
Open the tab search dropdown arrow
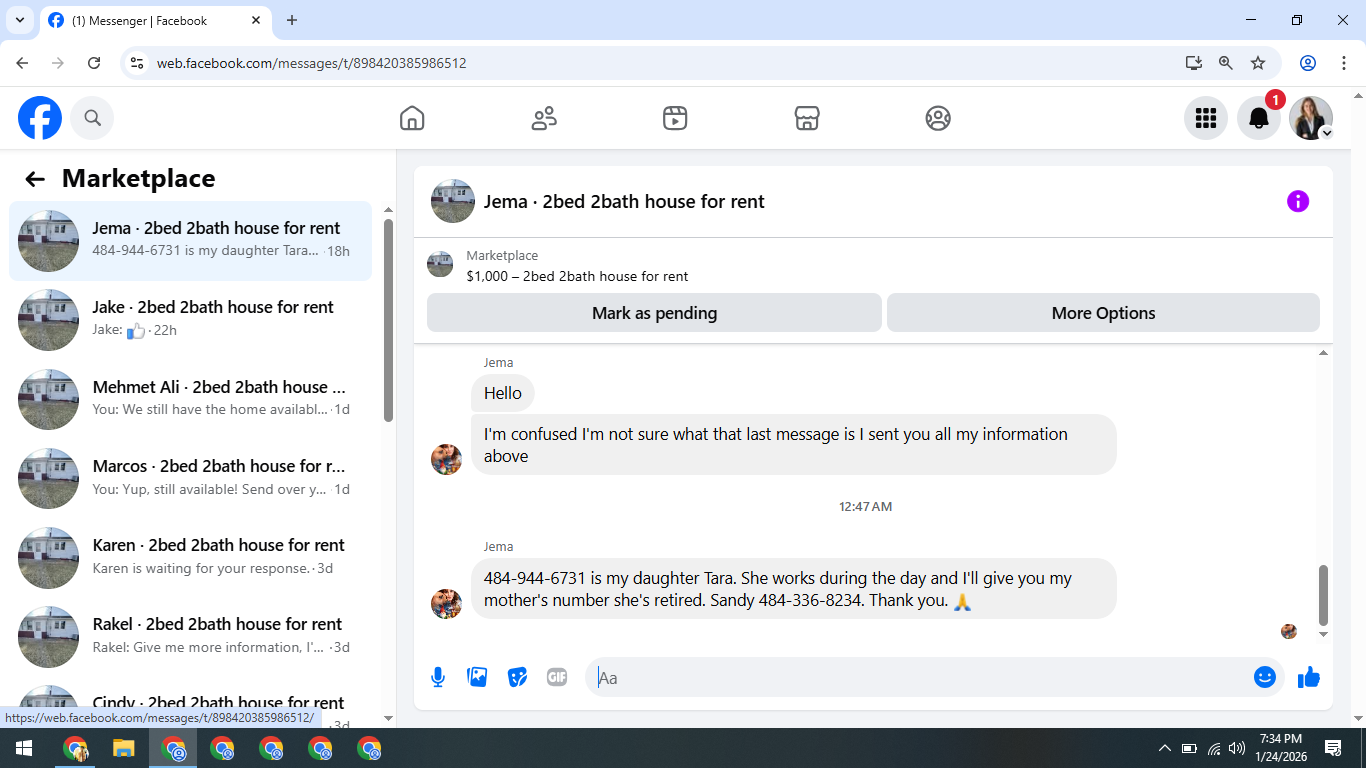click(19, 20)
